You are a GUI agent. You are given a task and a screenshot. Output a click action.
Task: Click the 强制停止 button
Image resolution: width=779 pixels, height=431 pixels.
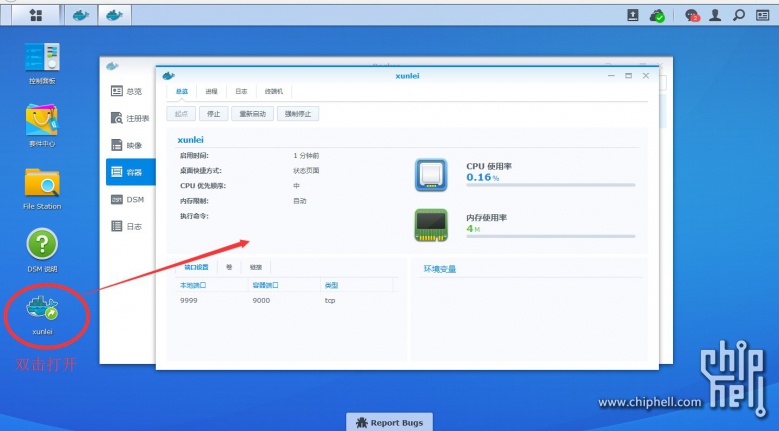(298, 114)
